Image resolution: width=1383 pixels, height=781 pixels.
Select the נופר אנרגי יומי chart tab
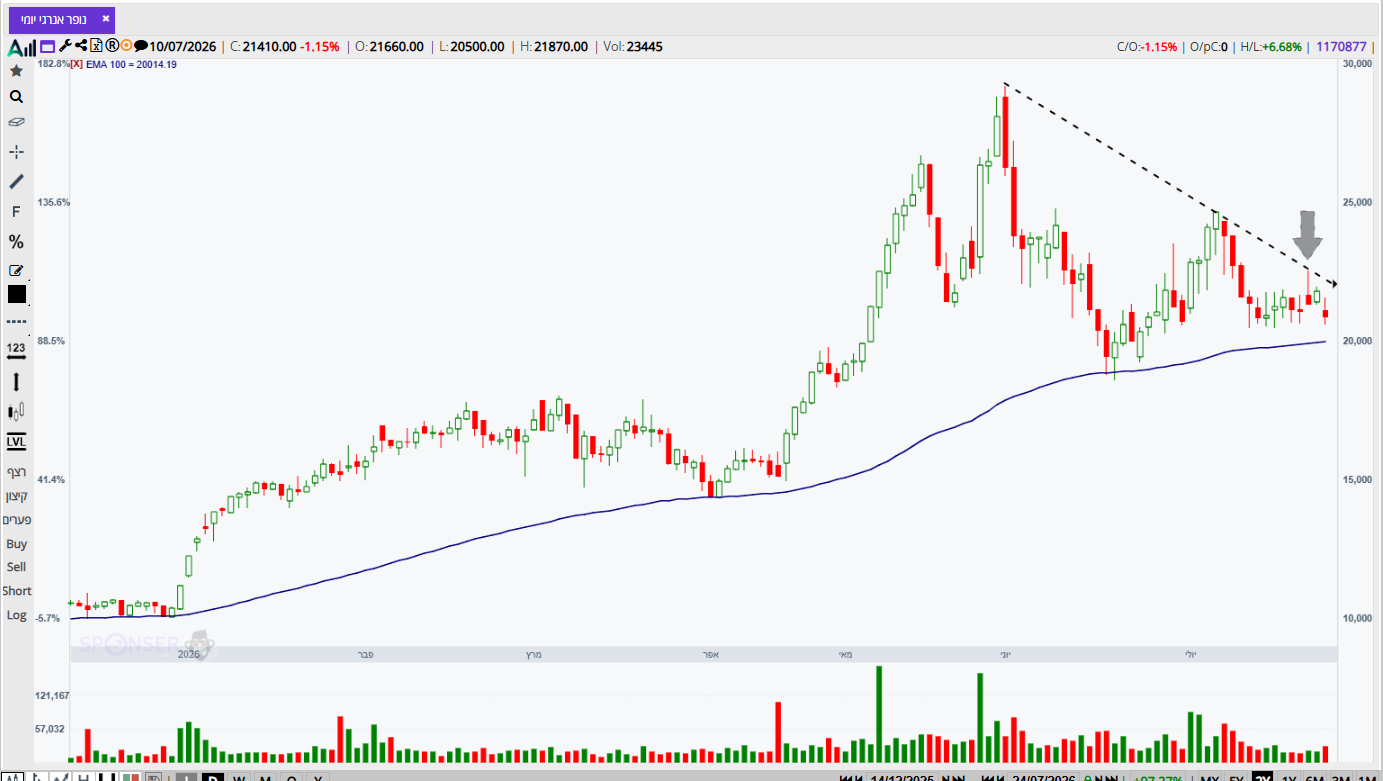55,19
